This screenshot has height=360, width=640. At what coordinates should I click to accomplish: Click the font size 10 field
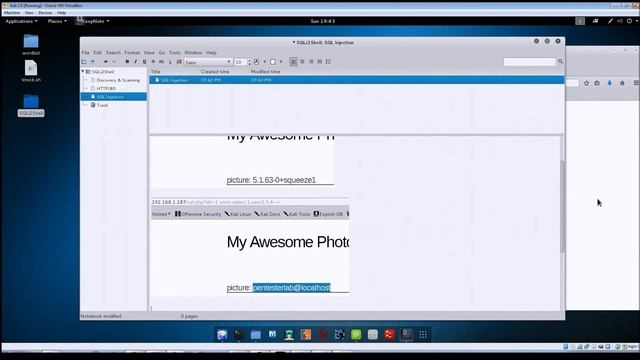pyautogui.click(x=240, y=62)
